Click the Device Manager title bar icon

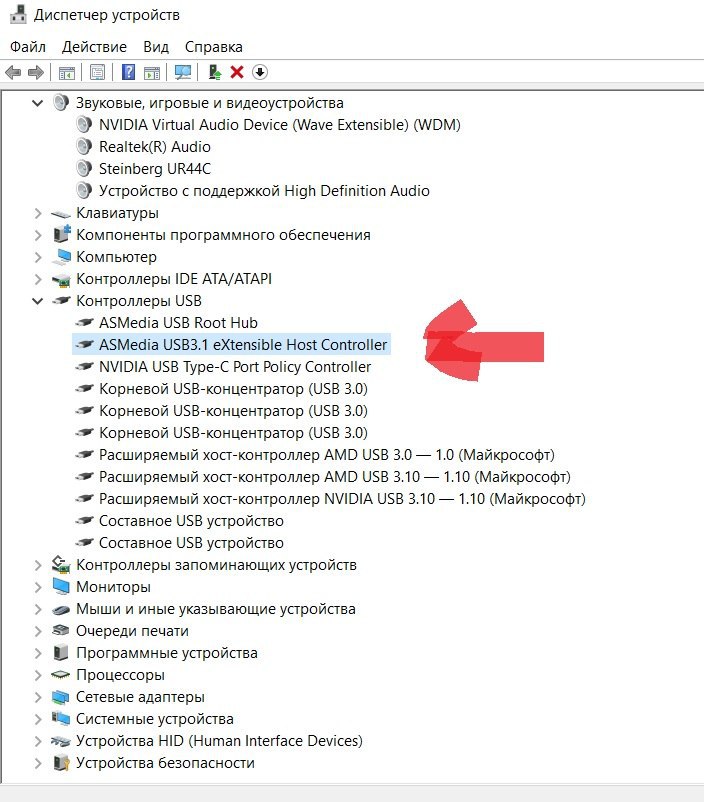[x=18, y=14]
